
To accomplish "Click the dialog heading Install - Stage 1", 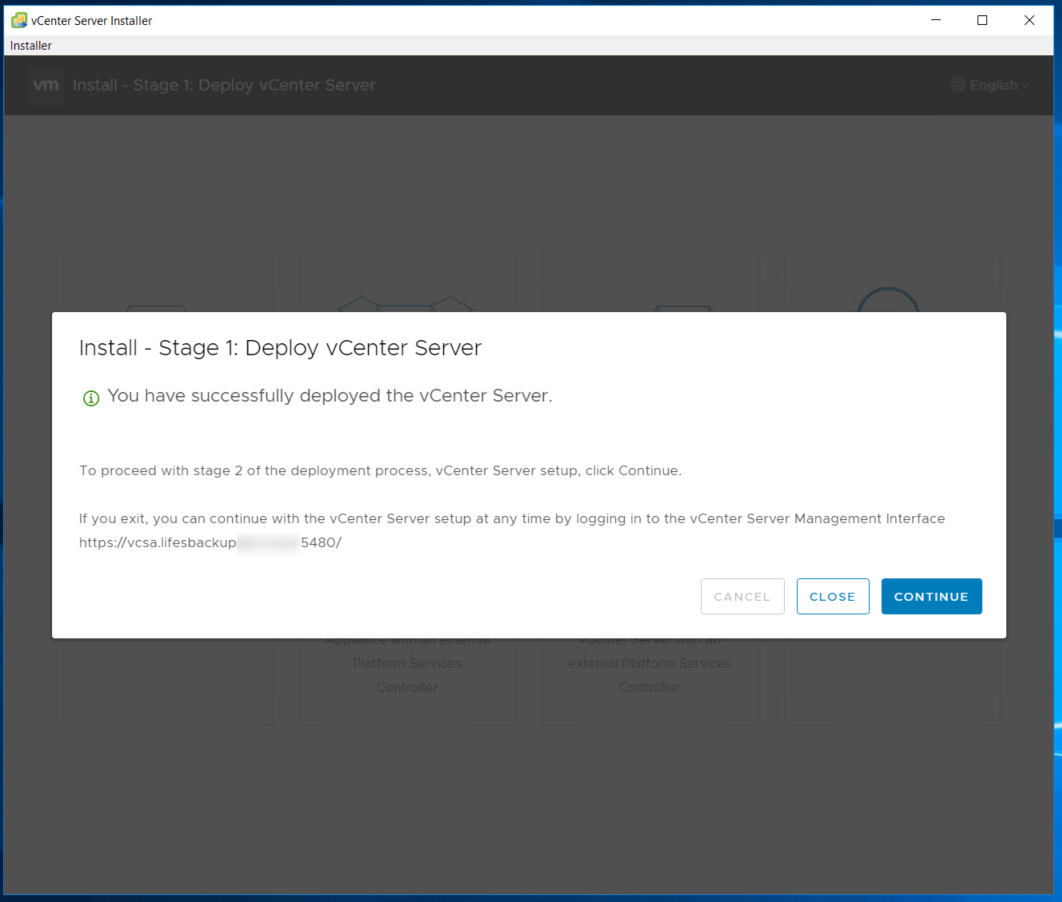I will coord(280,348).
